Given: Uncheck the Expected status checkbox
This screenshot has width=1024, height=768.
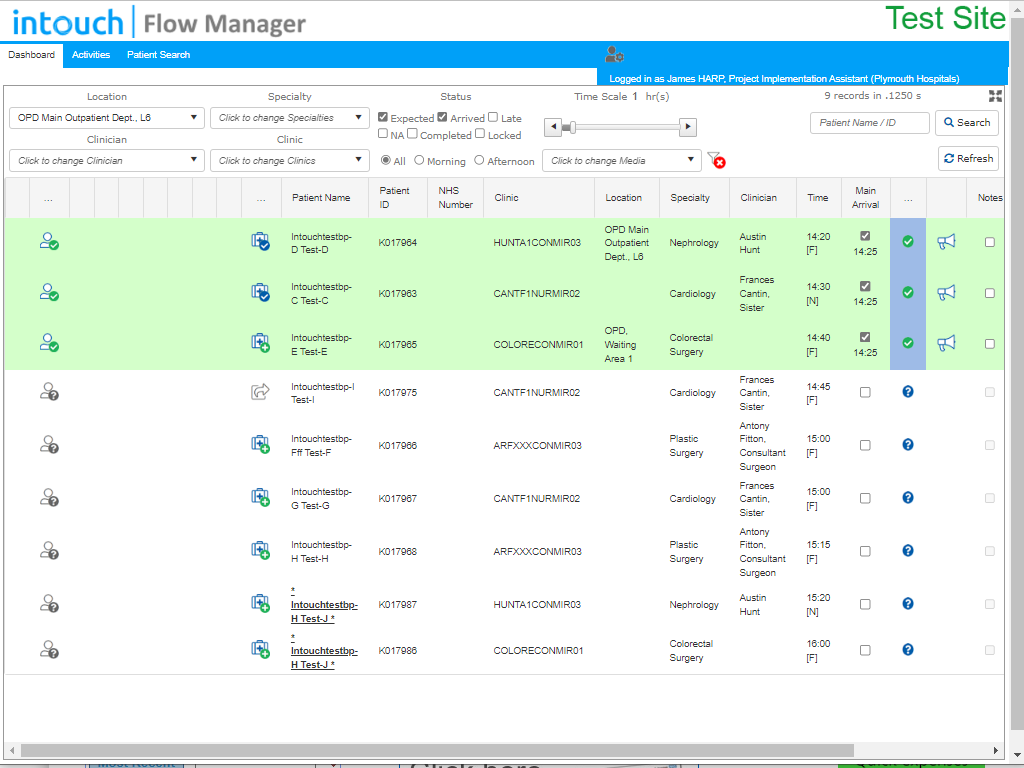Looking at the screenshot, I should pos(383,117).
